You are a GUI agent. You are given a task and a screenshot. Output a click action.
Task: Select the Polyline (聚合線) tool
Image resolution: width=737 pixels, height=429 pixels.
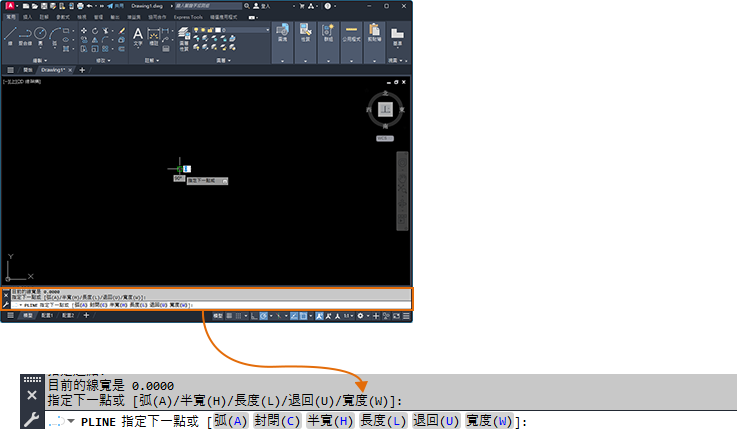25,36
